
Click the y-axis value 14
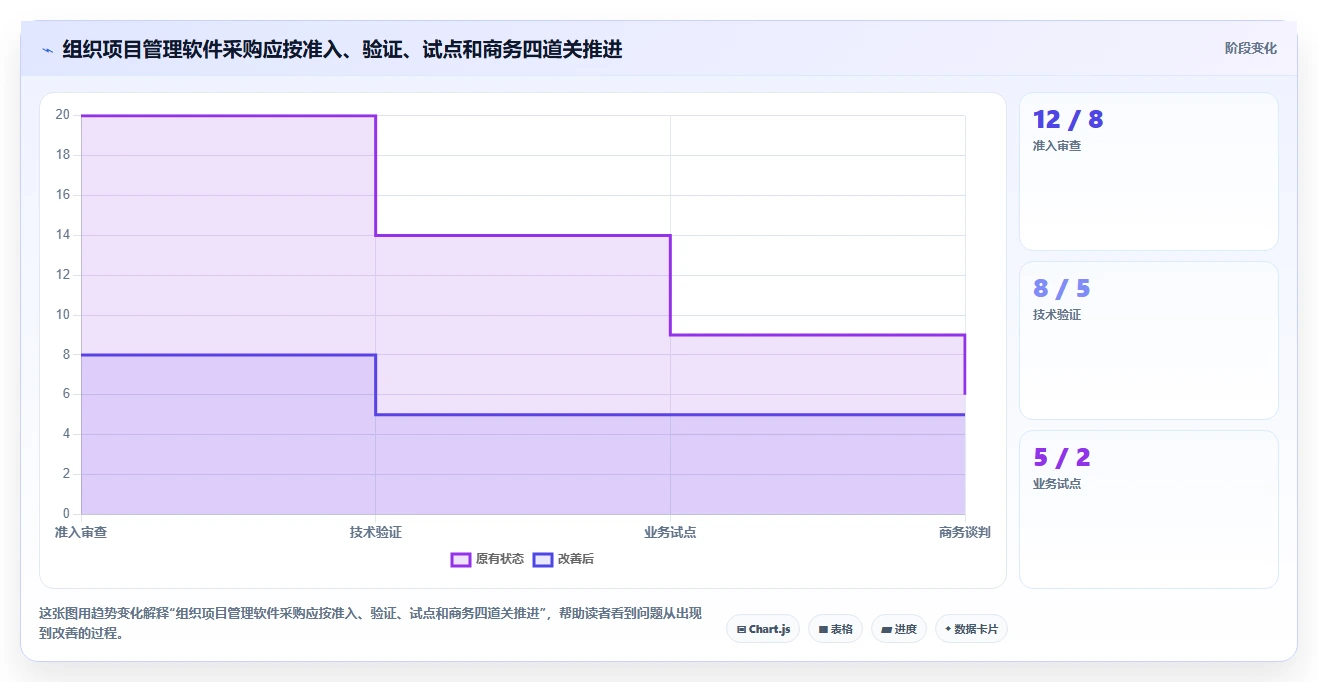[x=62, y=235]
